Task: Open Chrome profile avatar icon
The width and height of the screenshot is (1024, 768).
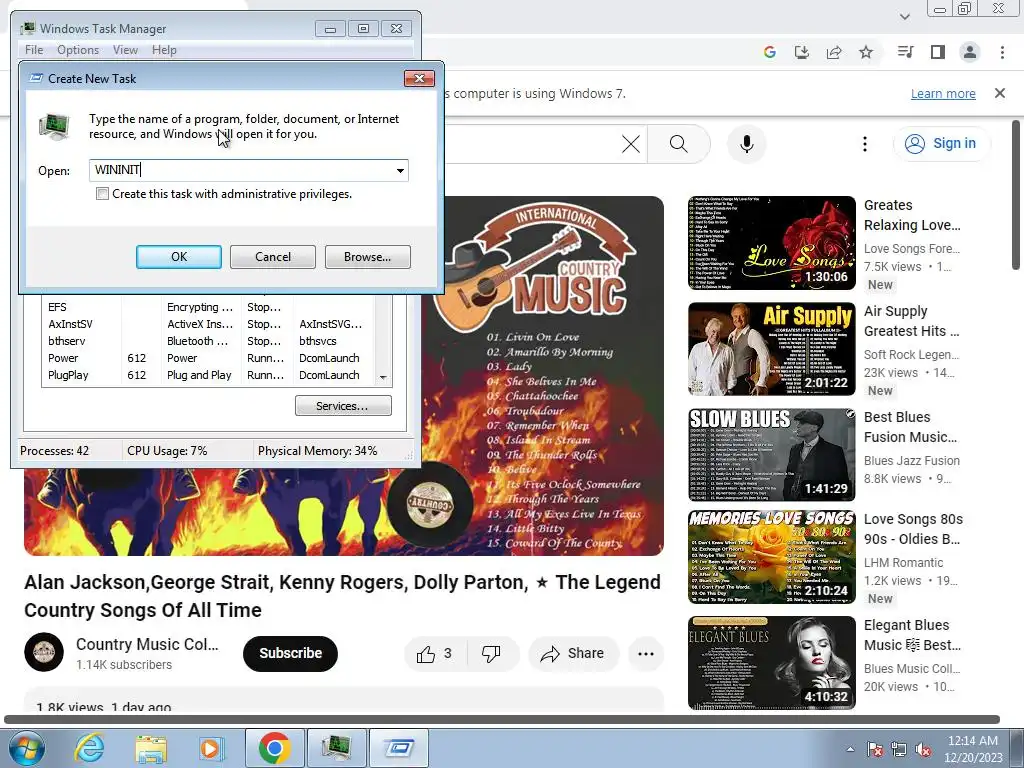Action: click(x=970, y=52)
